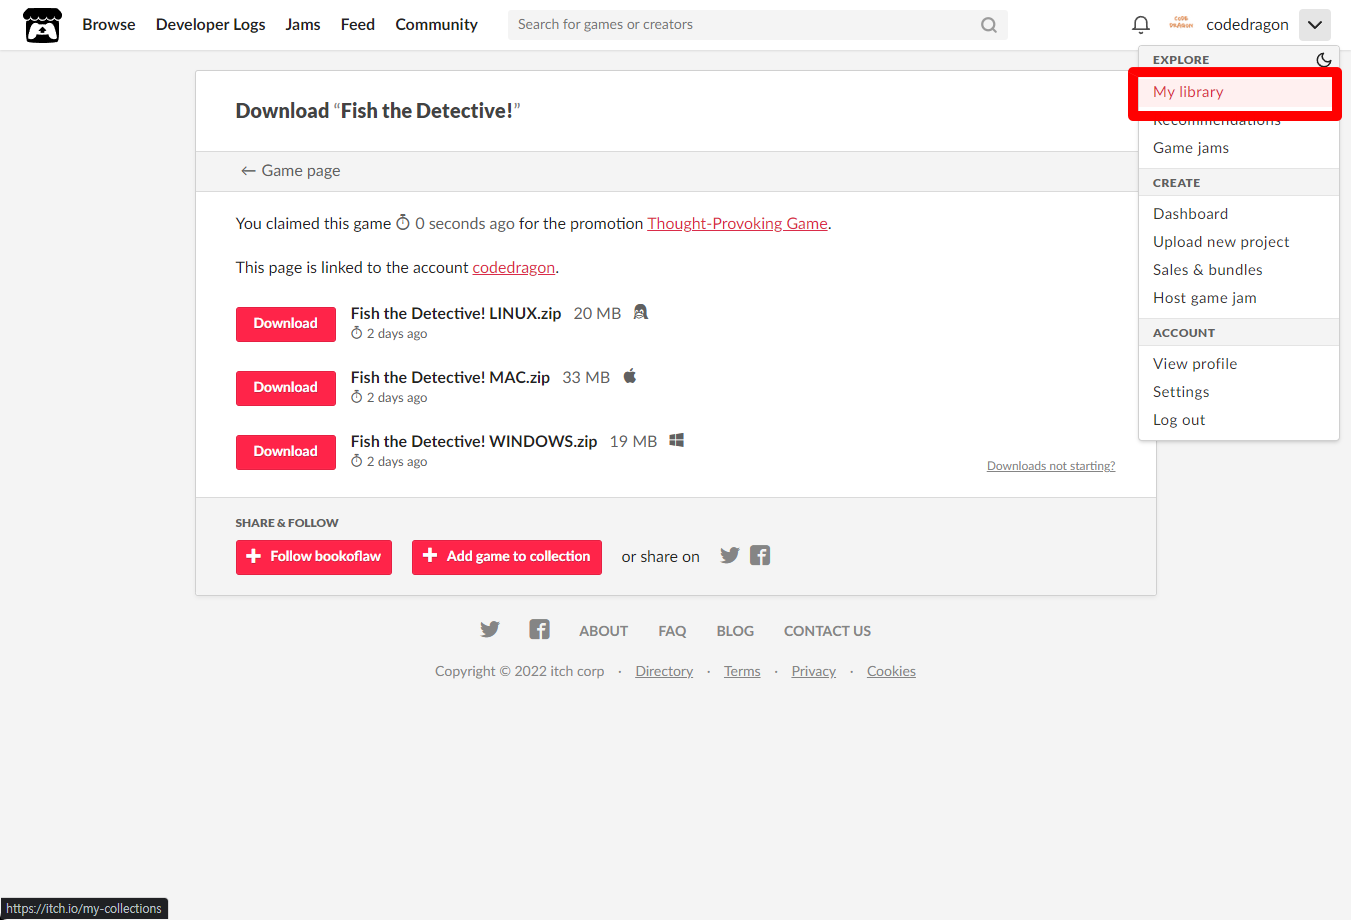Click the codedragon username in header

click(x=1247, y=25)
